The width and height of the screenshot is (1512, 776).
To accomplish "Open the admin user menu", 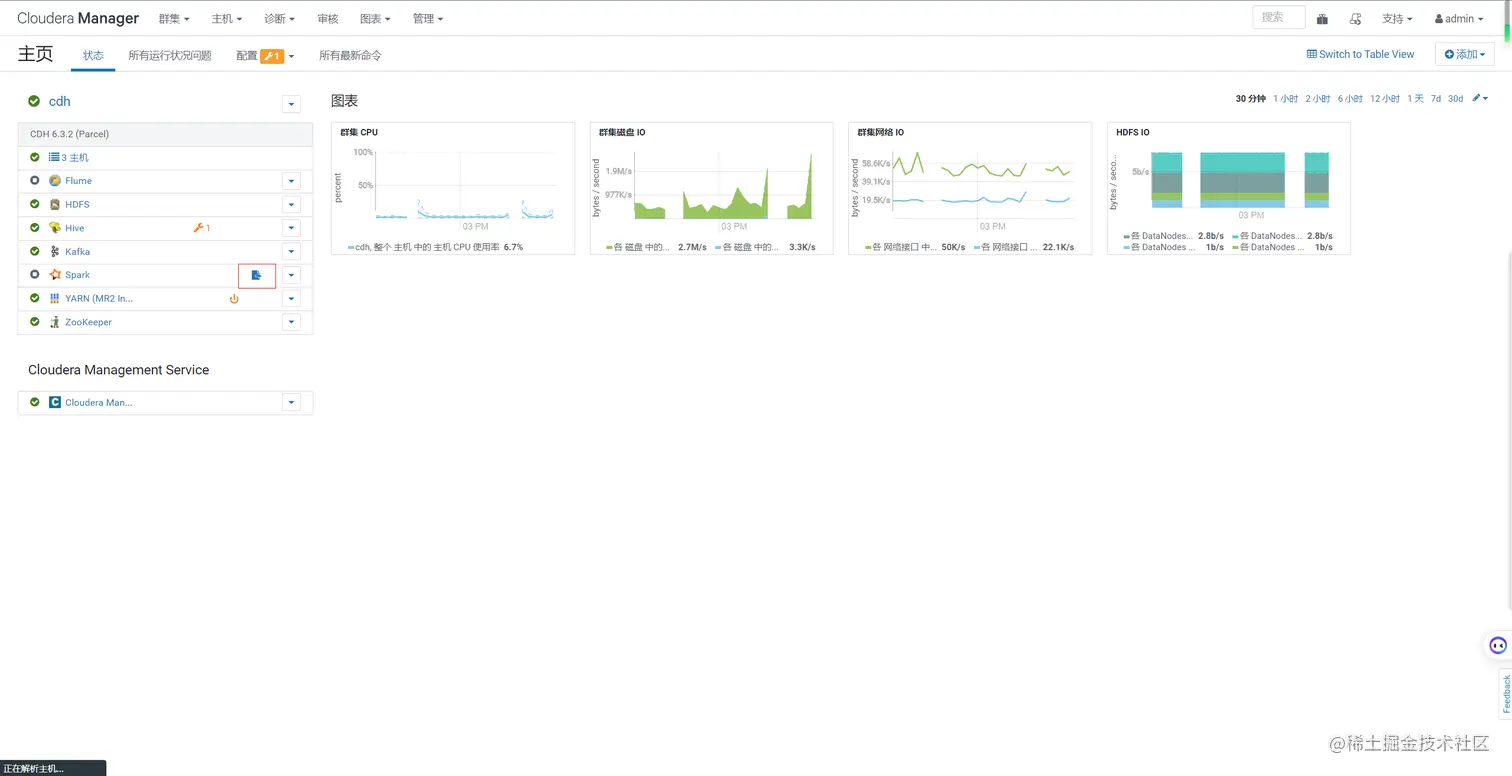I will (1458, 18).
